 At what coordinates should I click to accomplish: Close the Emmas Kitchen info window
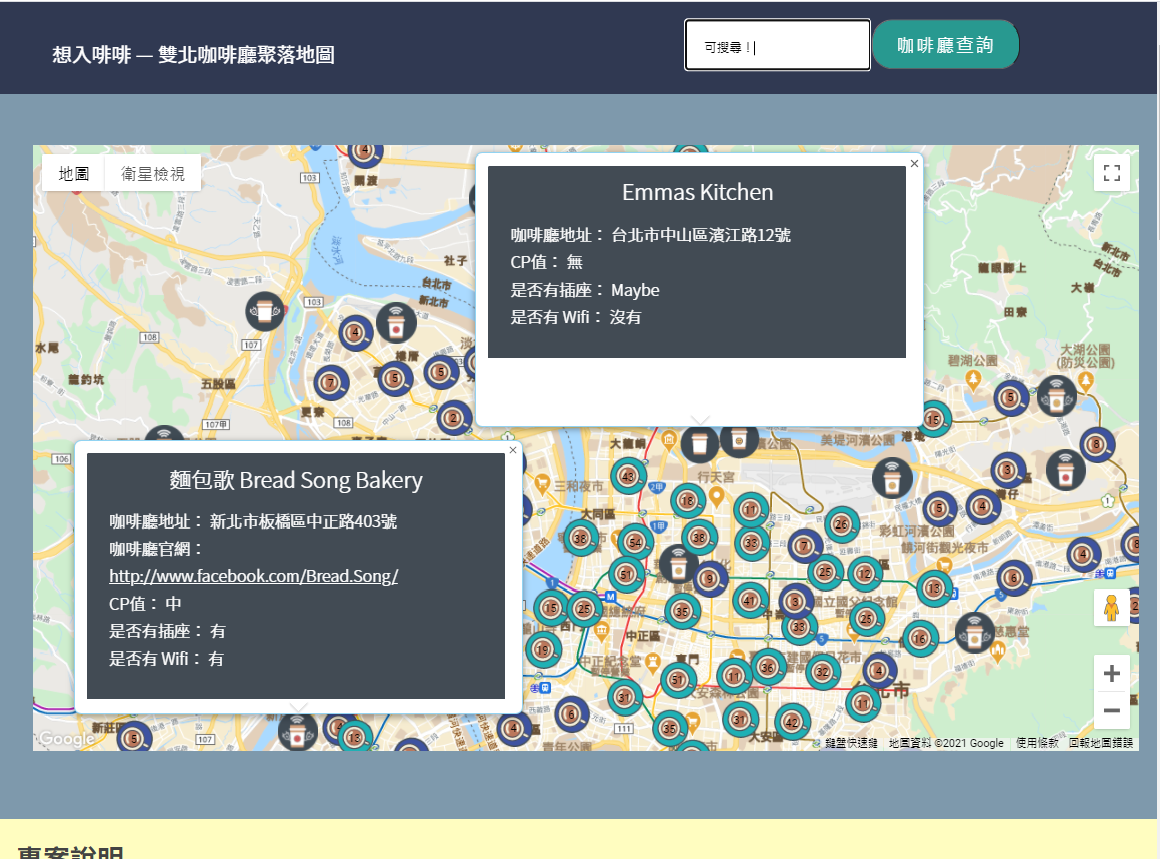tap(915, 164)
